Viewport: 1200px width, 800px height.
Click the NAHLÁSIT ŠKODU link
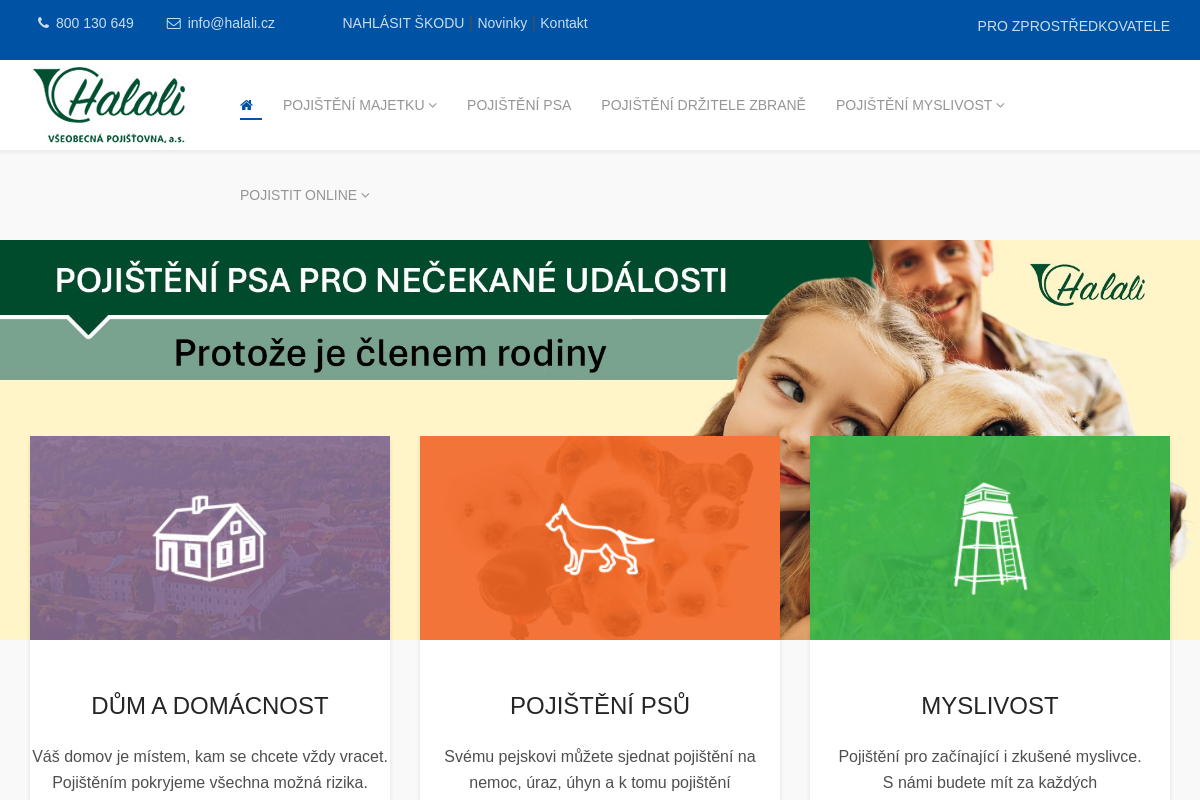[403, 22]
